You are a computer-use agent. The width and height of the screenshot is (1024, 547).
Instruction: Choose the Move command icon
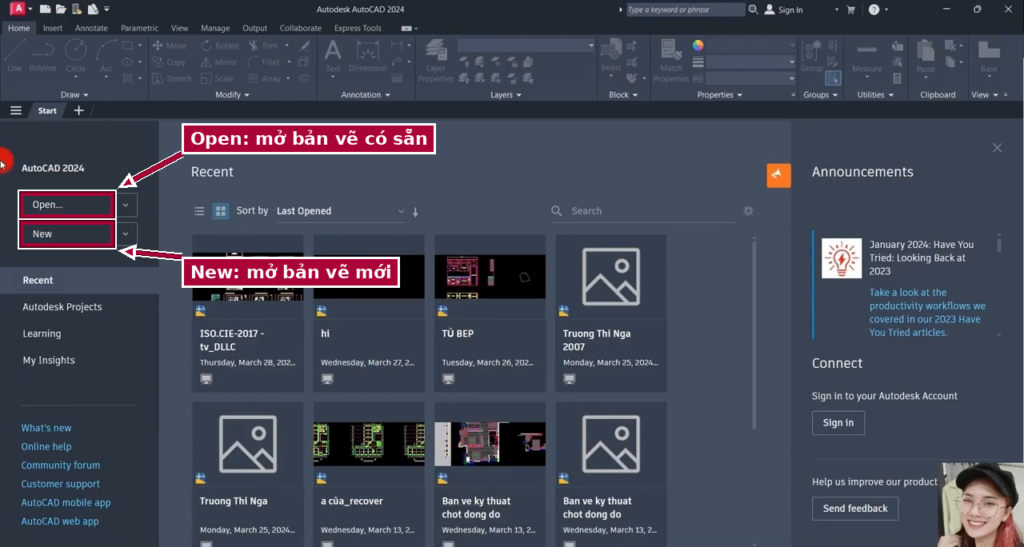157,46
